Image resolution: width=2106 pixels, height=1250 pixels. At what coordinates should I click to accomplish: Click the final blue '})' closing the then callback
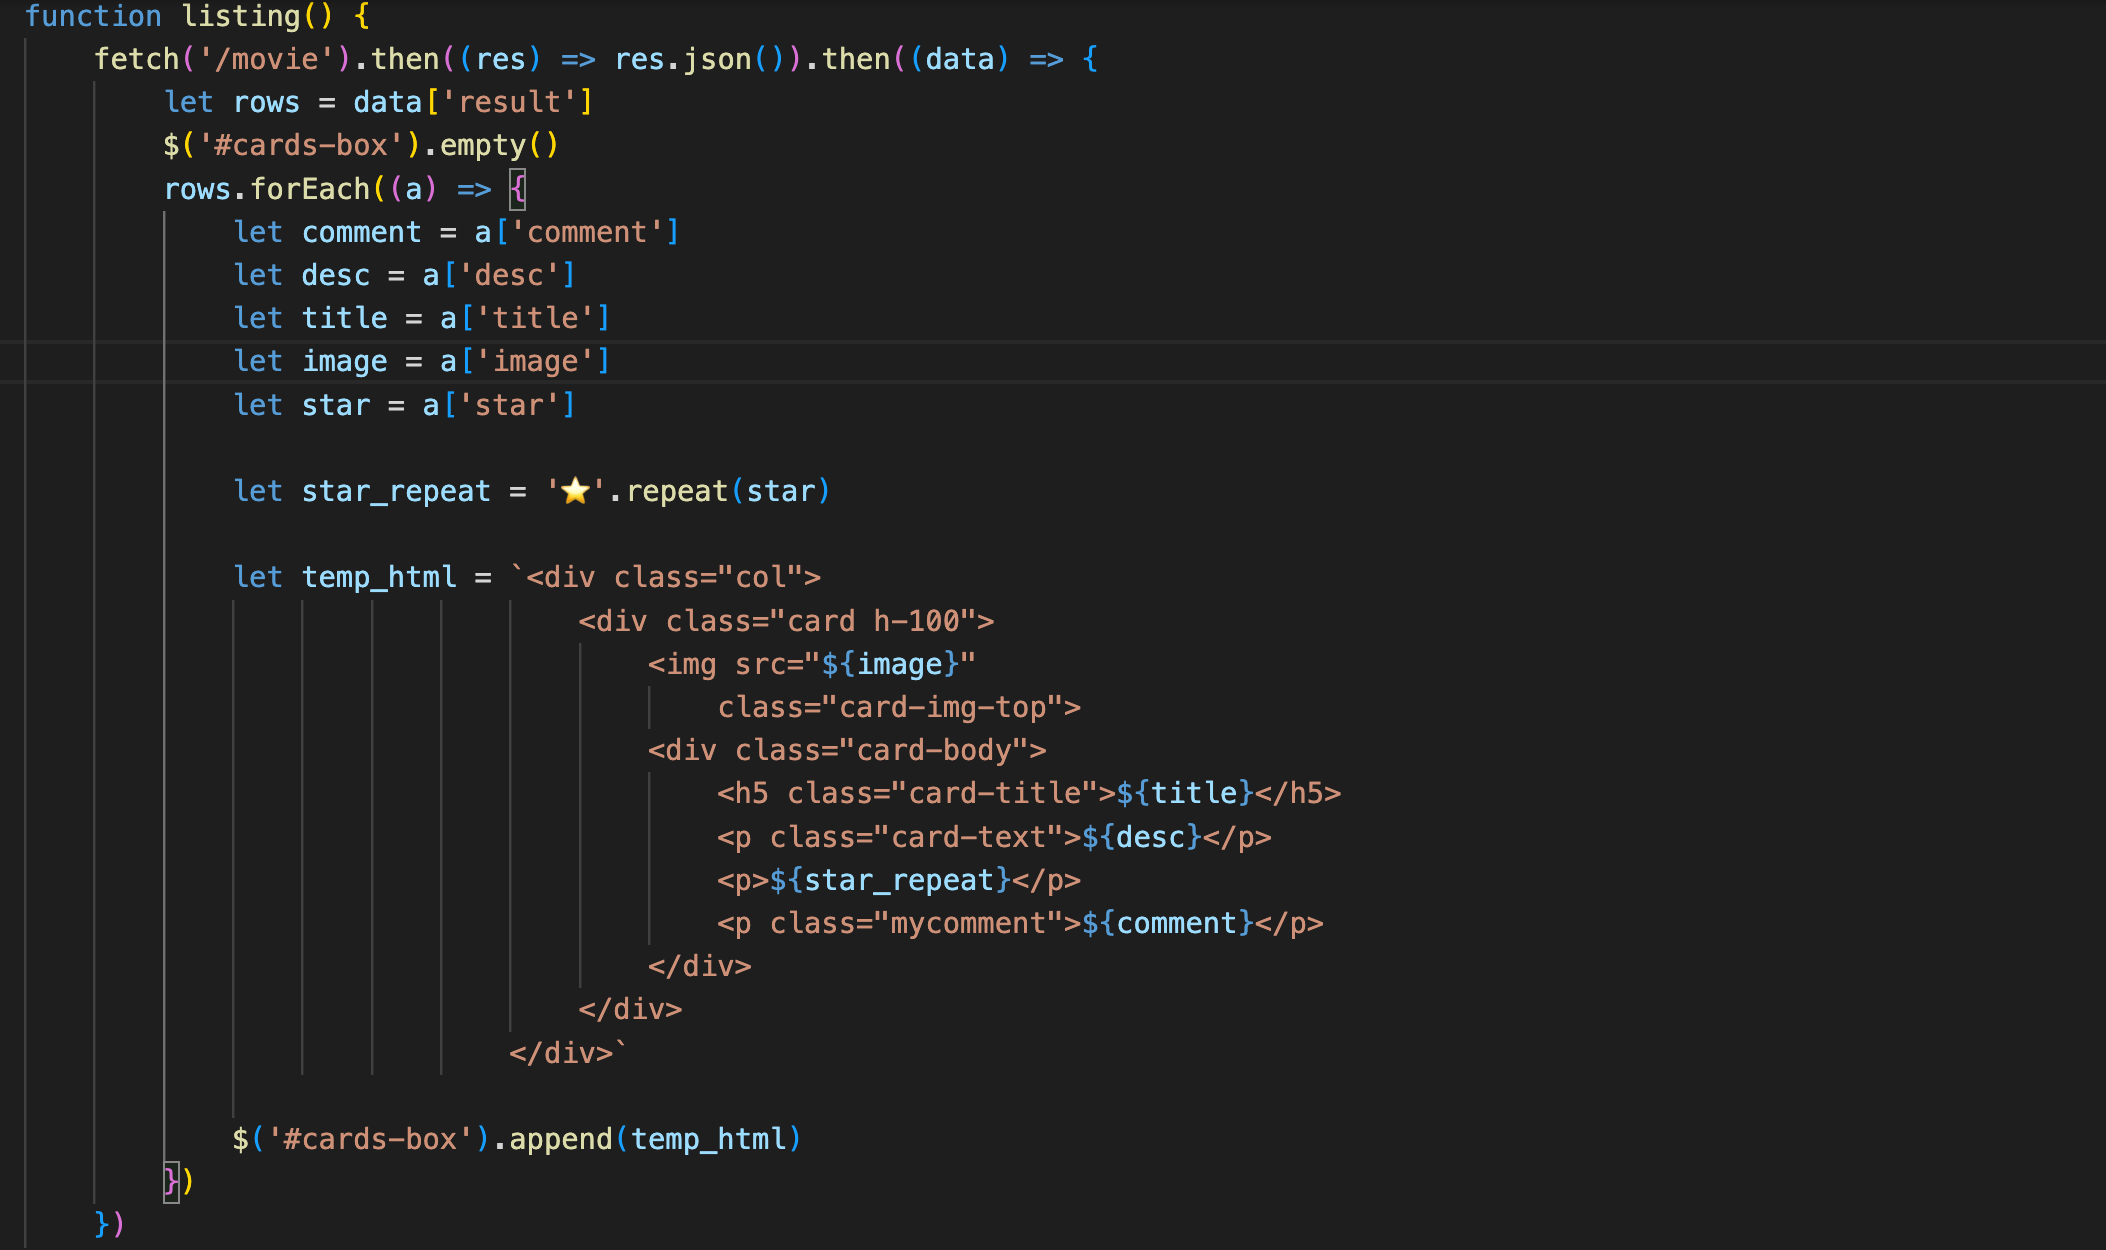coord(110,1225)
